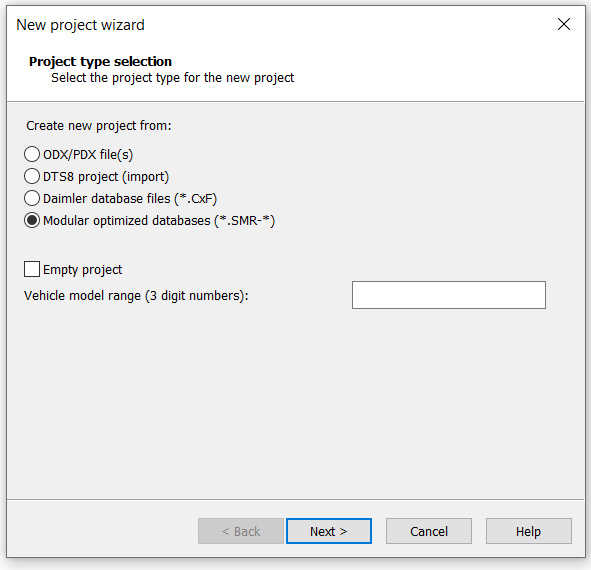Focus the Vehicle model range input field
591x570 pixels.
pos(449,295)
